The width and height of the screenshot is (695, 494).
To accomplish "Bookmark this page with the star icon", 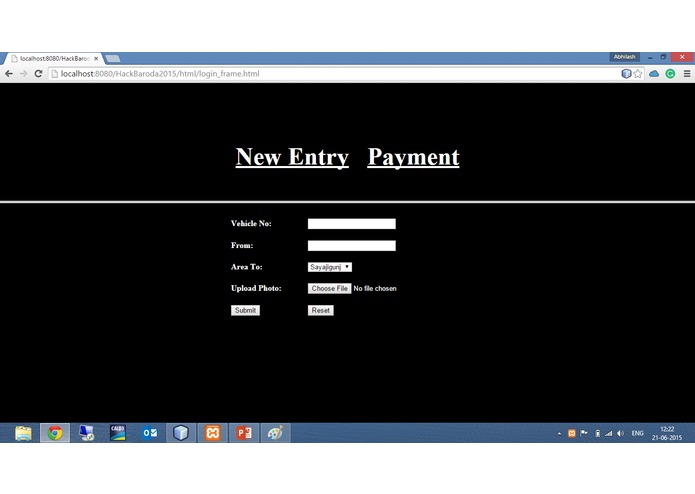I will (x=637, y=74).
